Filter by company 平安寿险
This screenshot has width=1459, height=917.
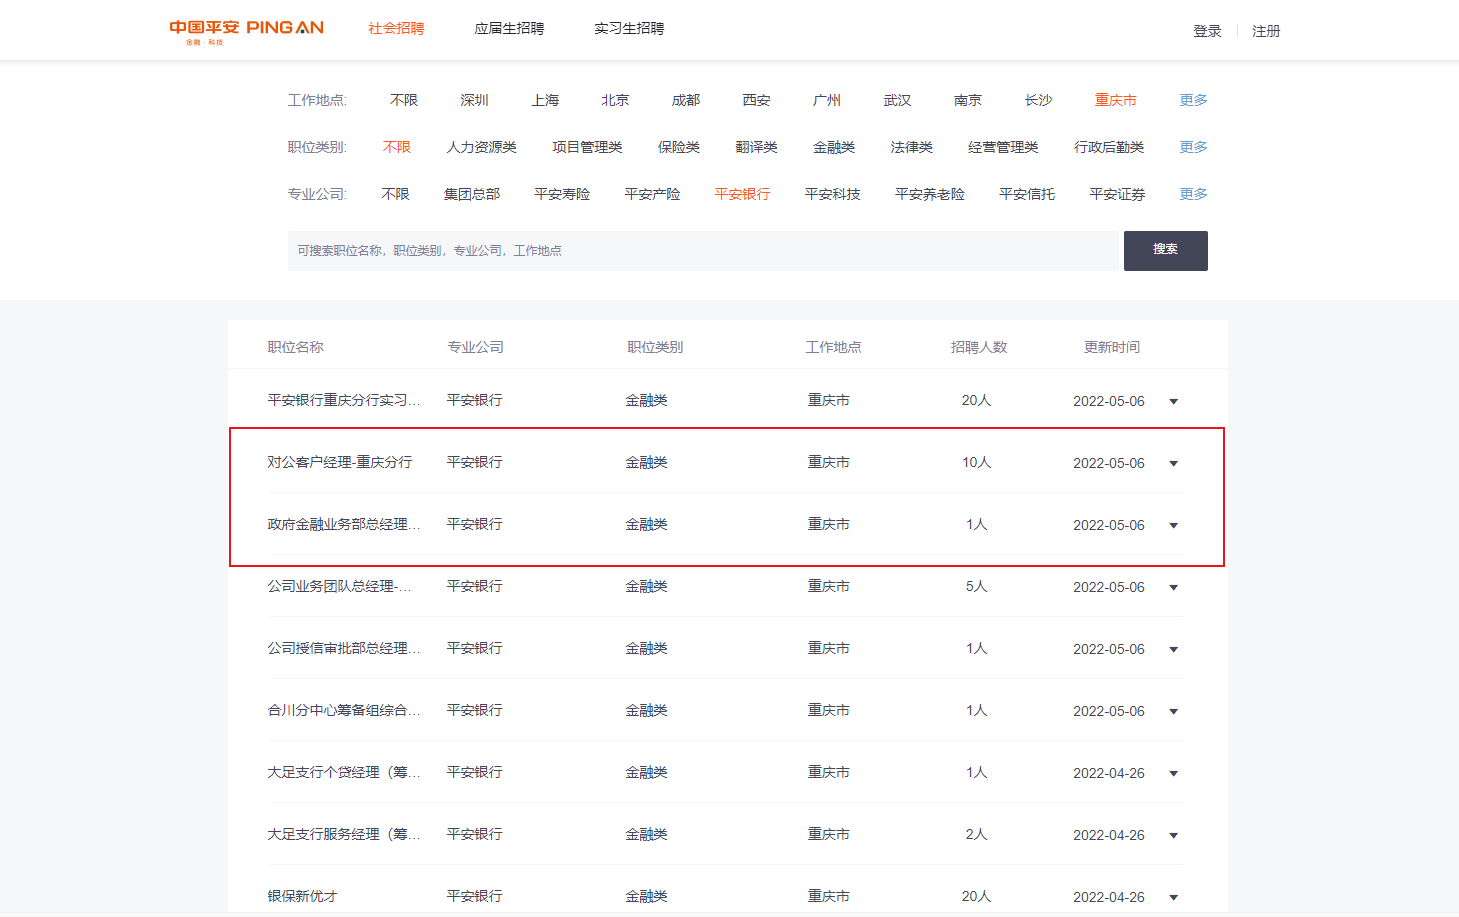(x=562, y=194)
